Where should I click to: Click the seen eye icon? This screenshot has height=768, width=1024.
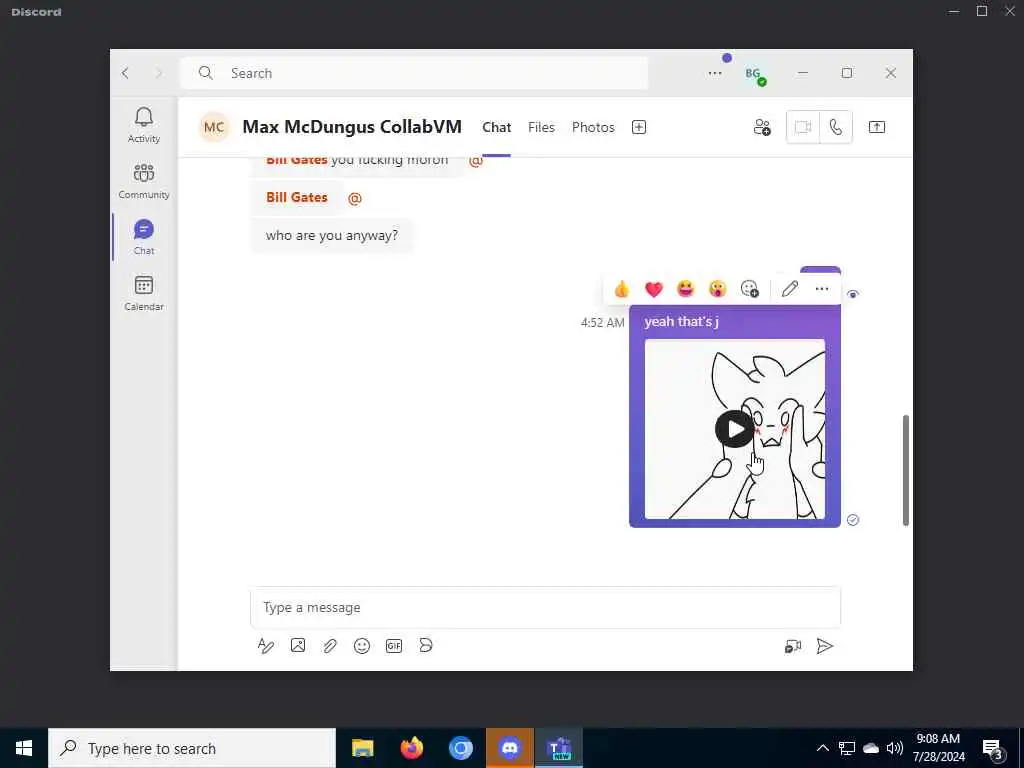click(853, 294)
